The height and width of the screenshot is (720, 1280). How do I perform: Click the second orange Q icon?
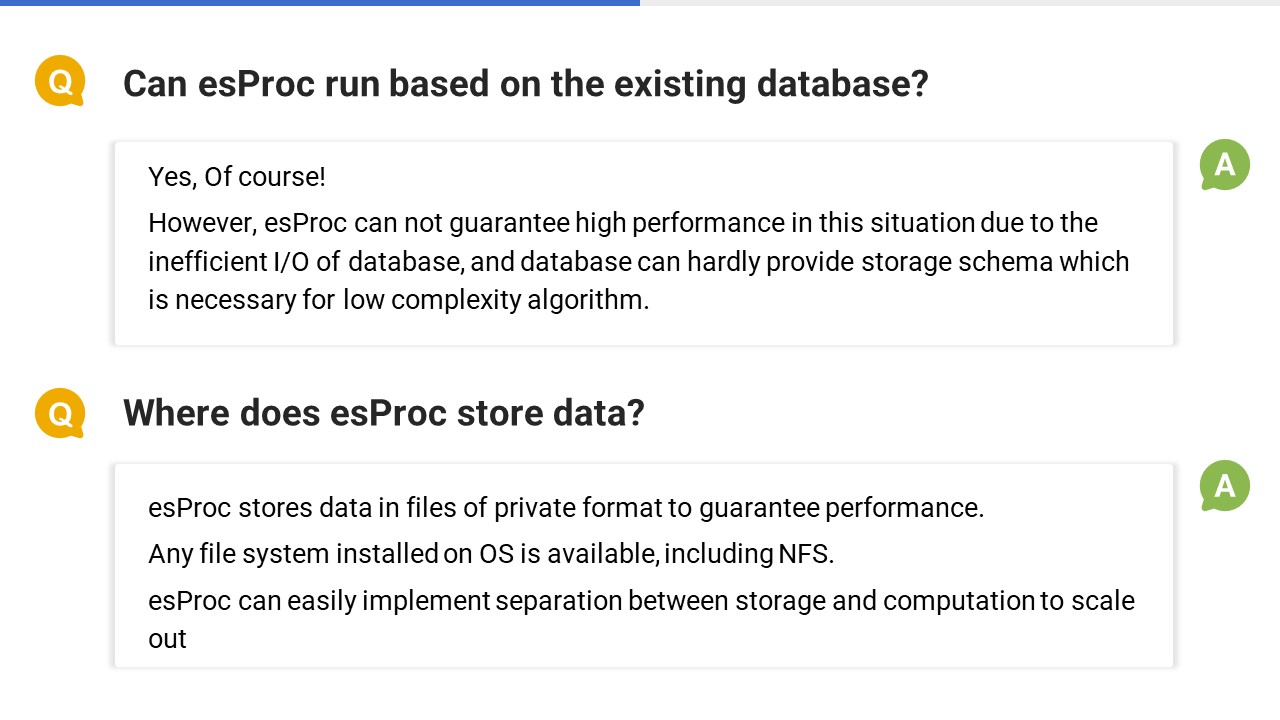point(60,413)
